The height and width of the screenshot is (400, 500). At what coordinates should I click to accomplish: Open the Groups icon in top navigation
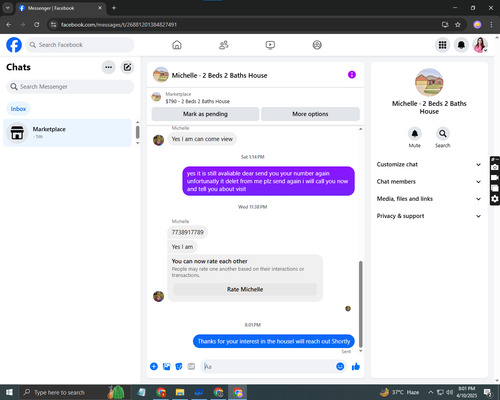[x=317, y=45]
